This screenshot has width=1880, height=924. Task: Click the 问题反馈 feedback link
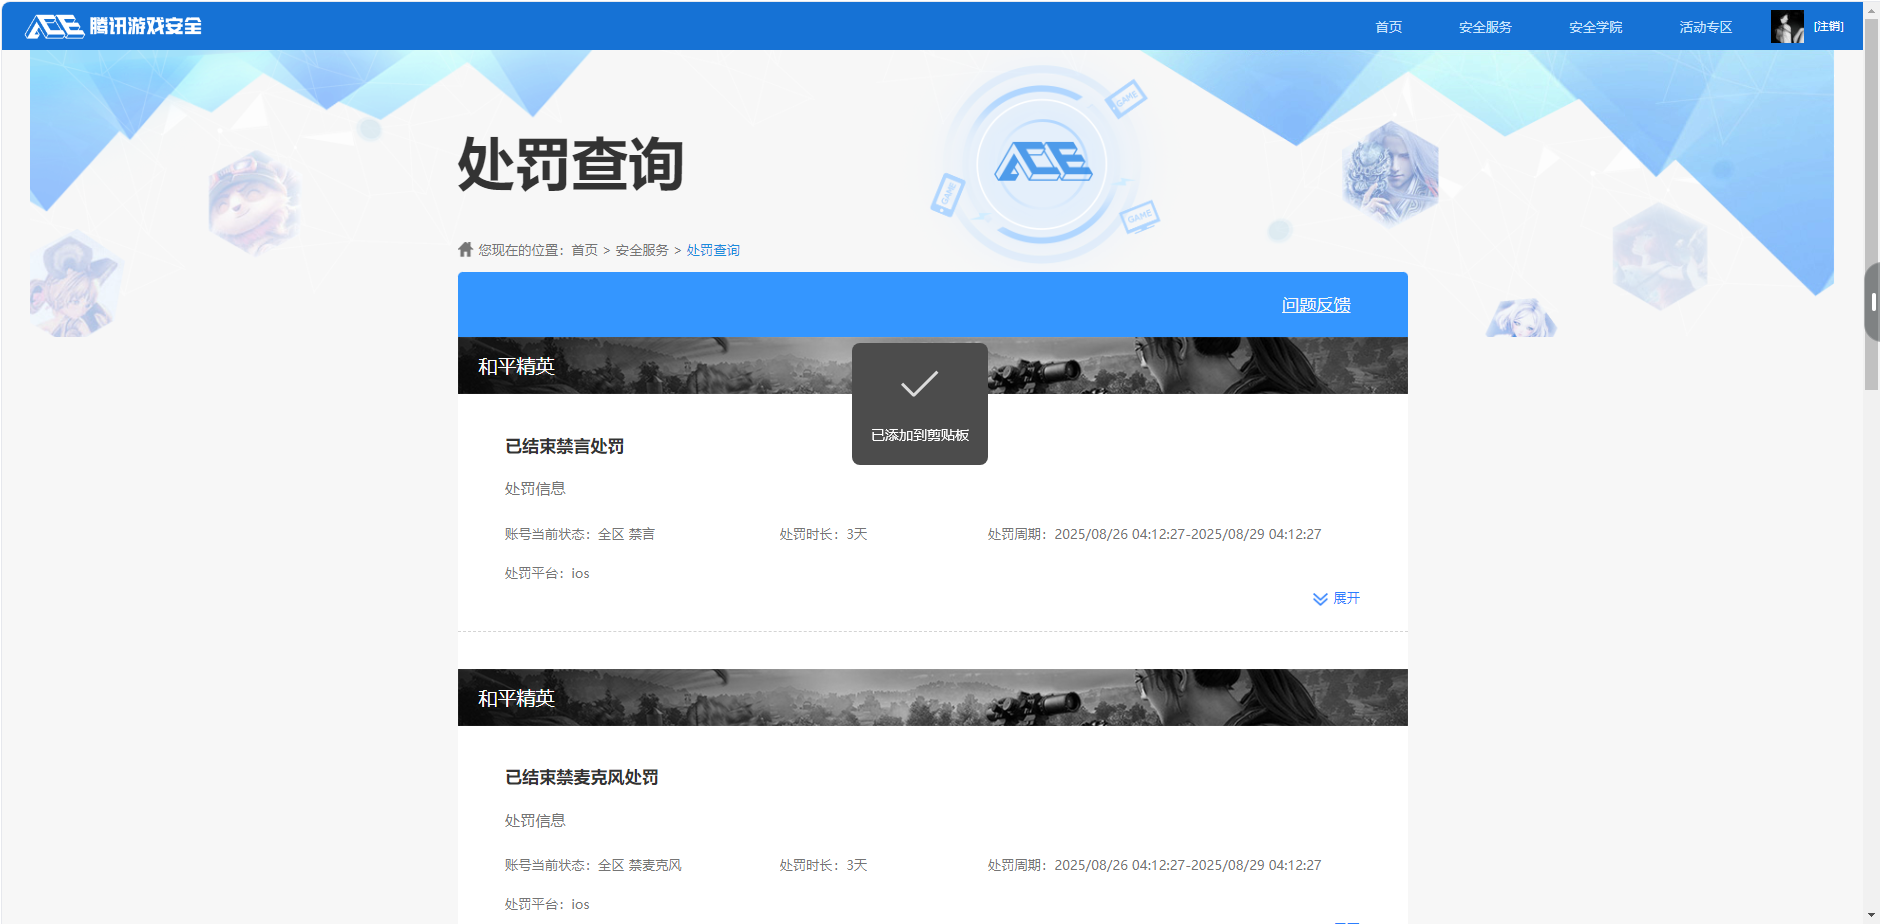coord(1315,304)
